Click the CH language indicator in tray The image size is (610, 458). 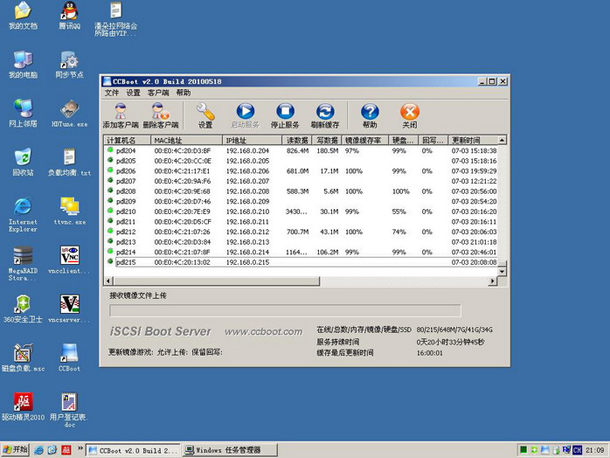(577, 450)
